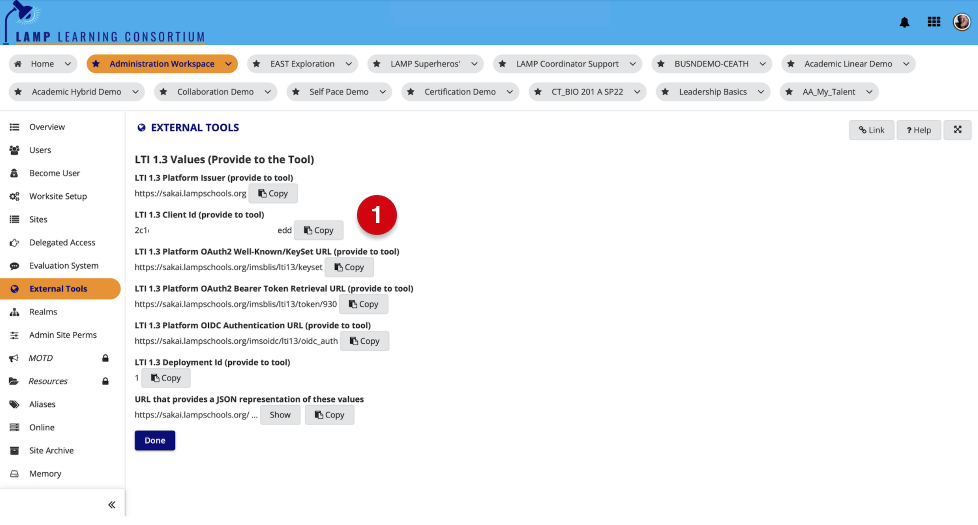Toggle fullscreen with the expand icon button
The image size is (978, 525).
957,130
